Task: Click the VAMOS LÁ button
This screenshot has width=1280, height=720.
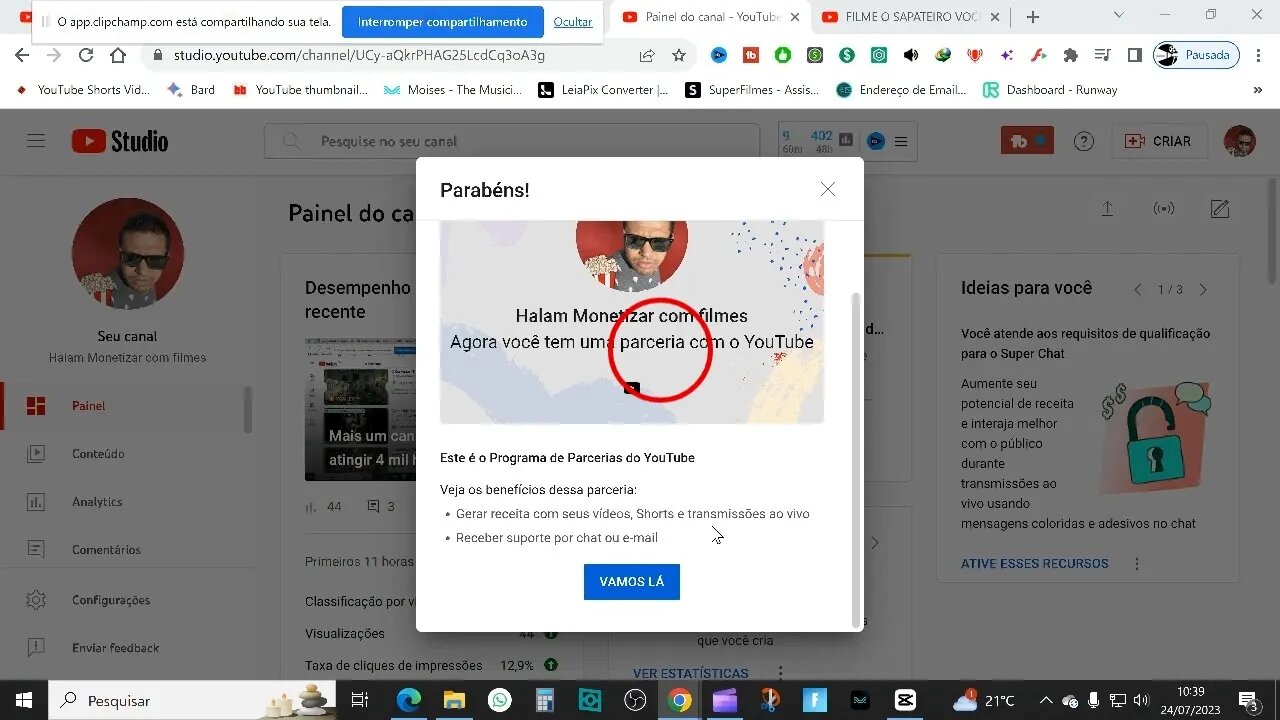Action: click(x=632, y=582)
